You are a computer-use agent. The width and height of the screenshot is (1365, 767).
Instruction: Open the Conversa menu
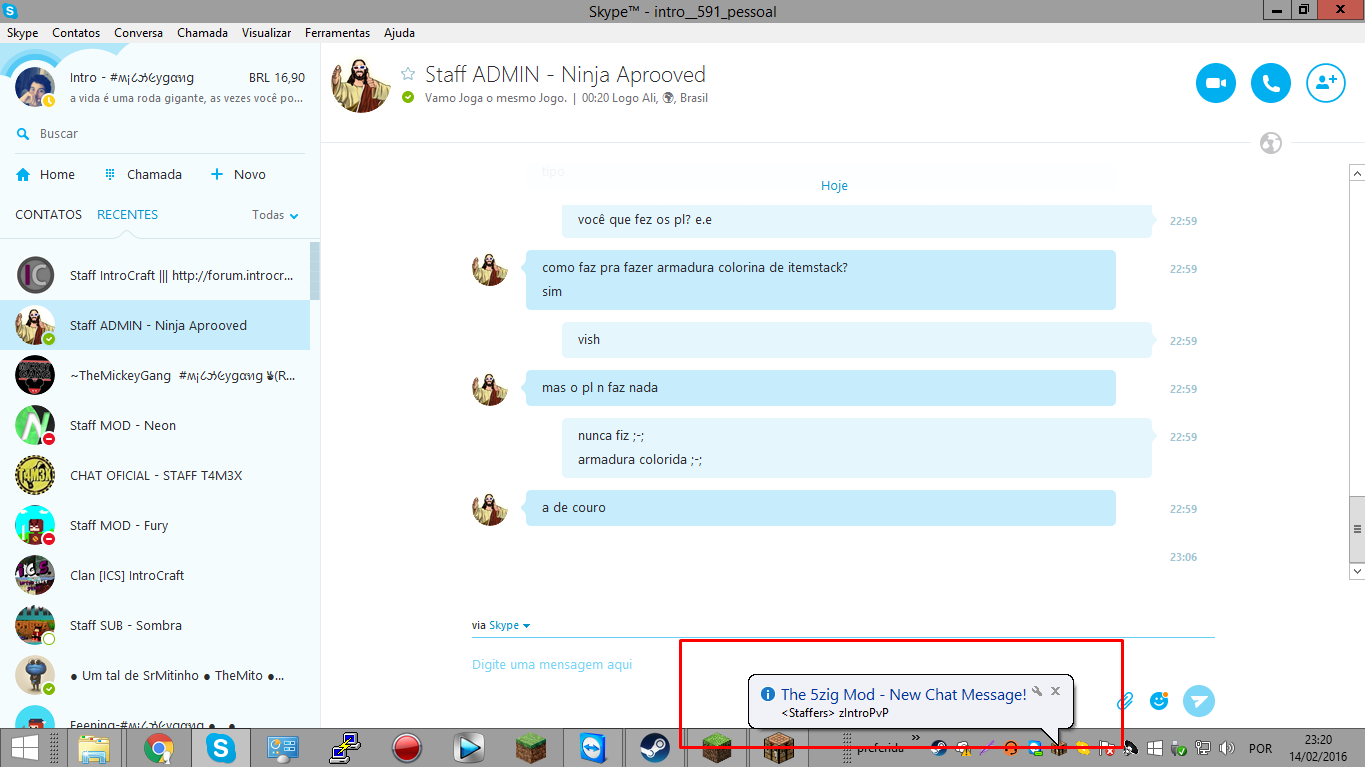(138, 33)
